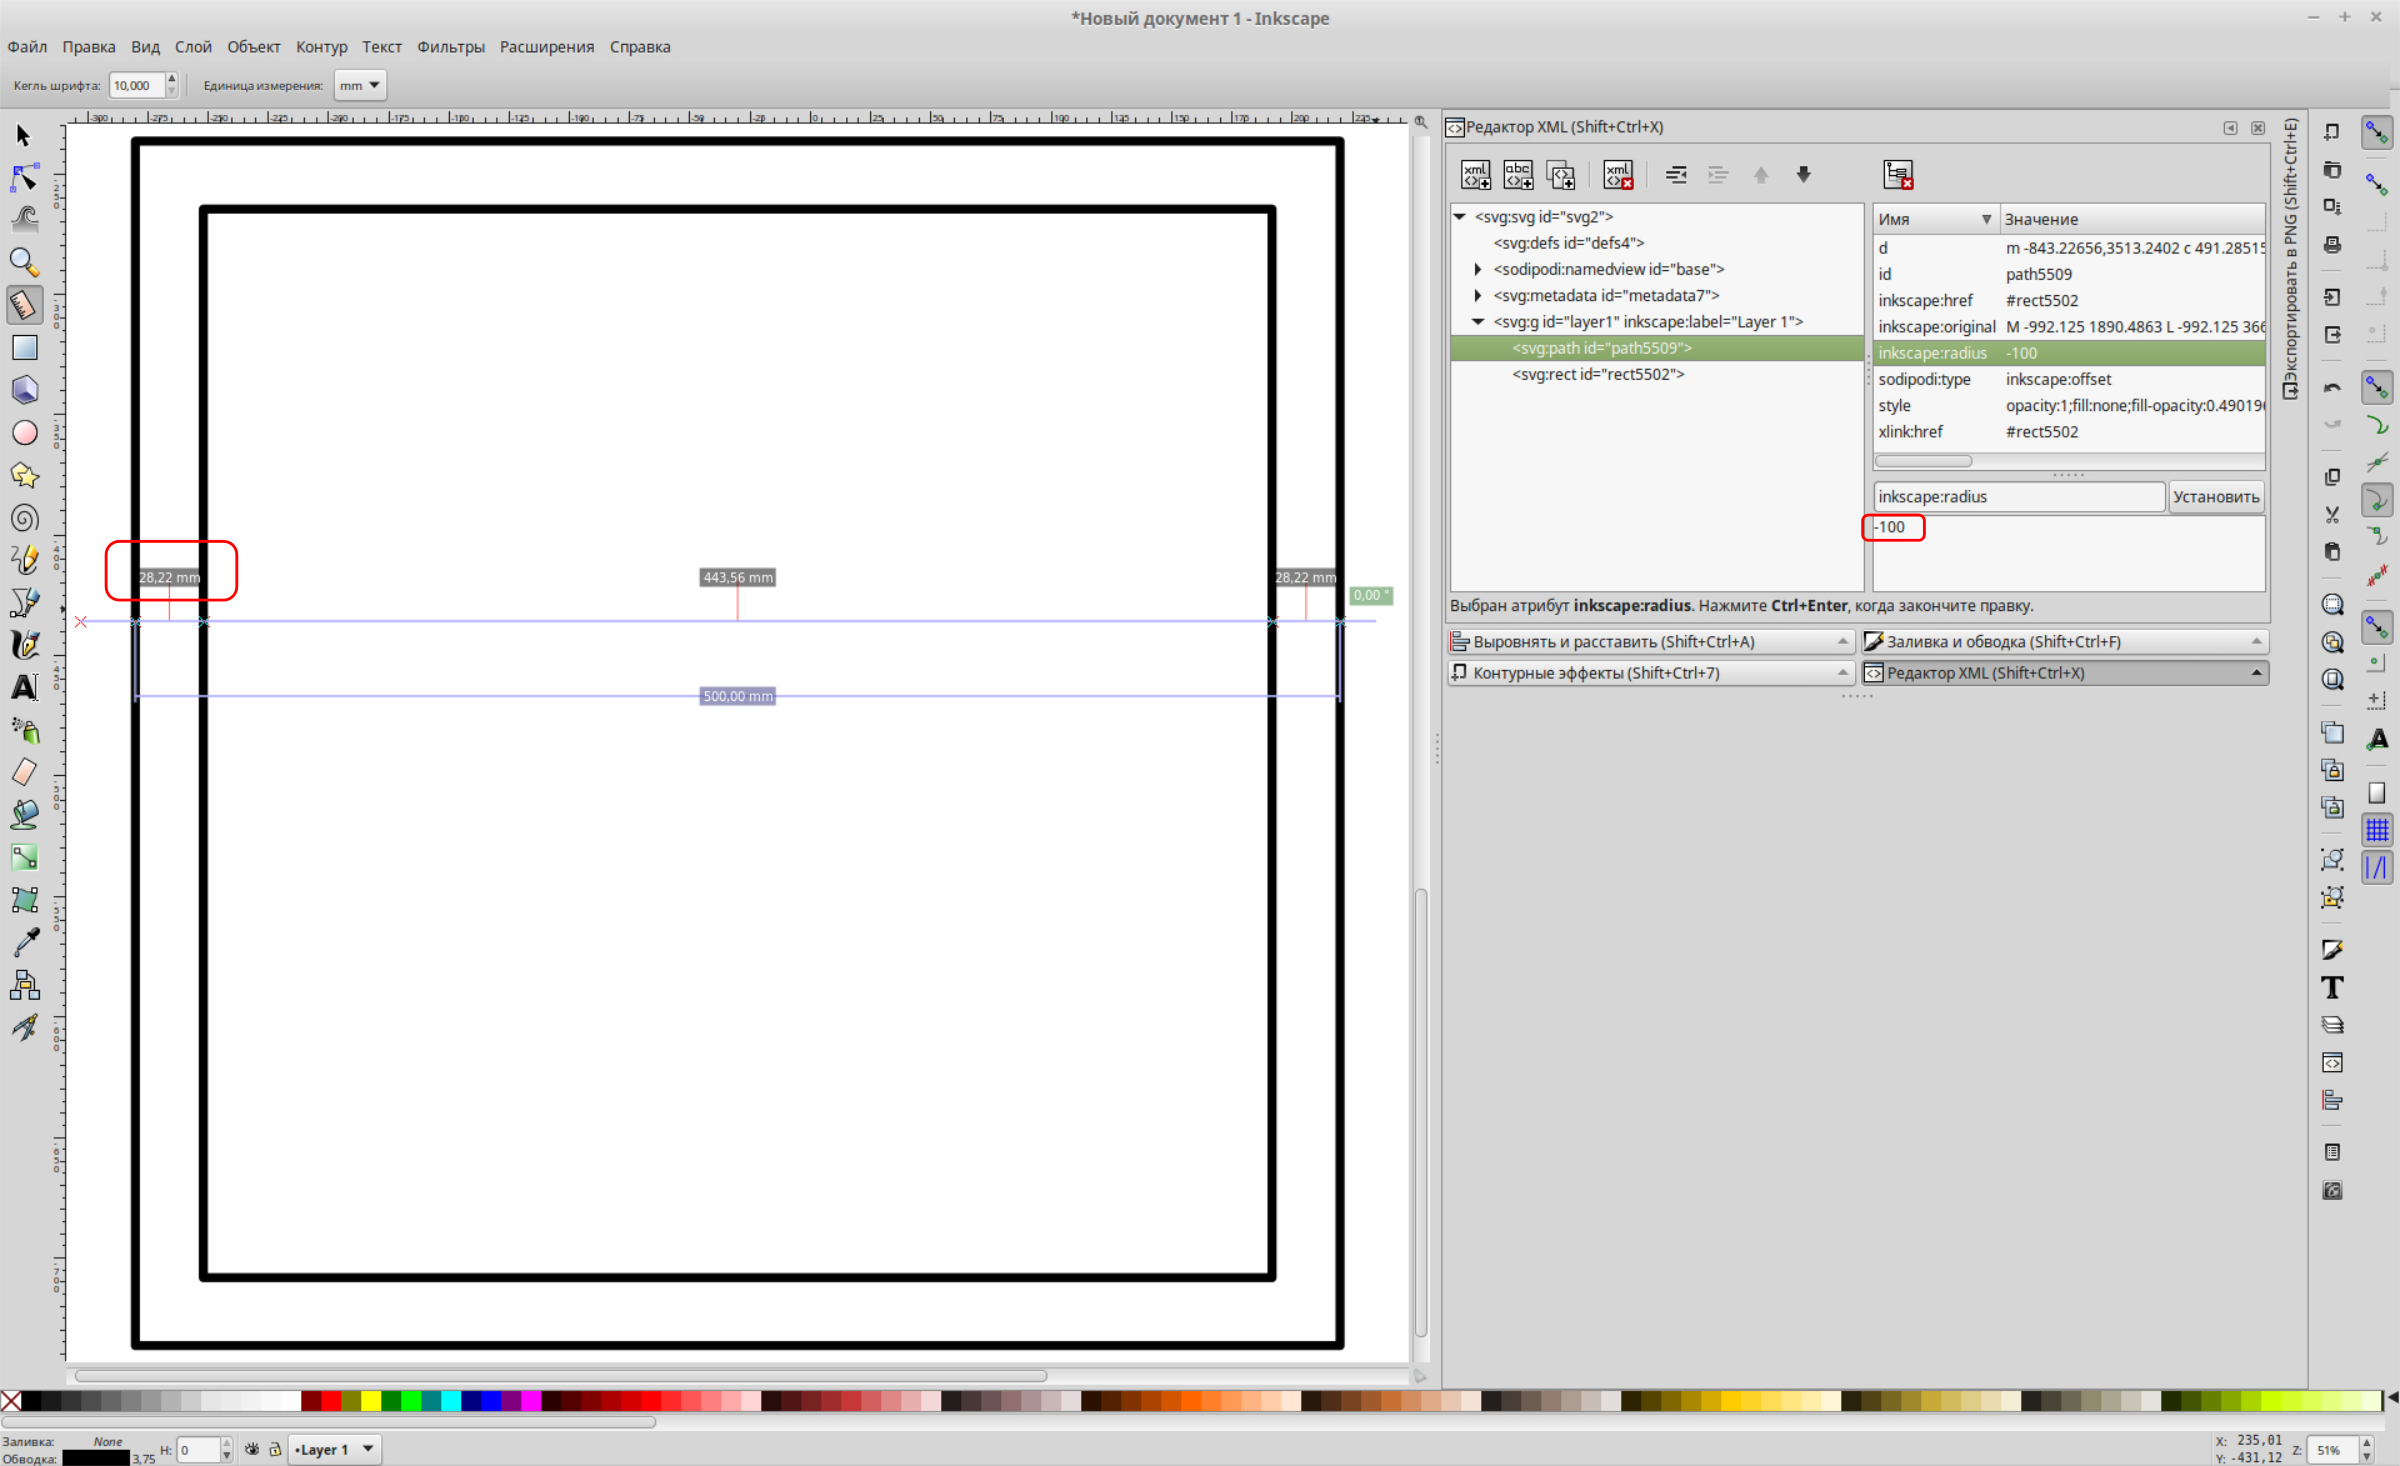Toggle layer visibility eye icon
This screenshot has height=1466, width=2400.
click(252, 1449)
